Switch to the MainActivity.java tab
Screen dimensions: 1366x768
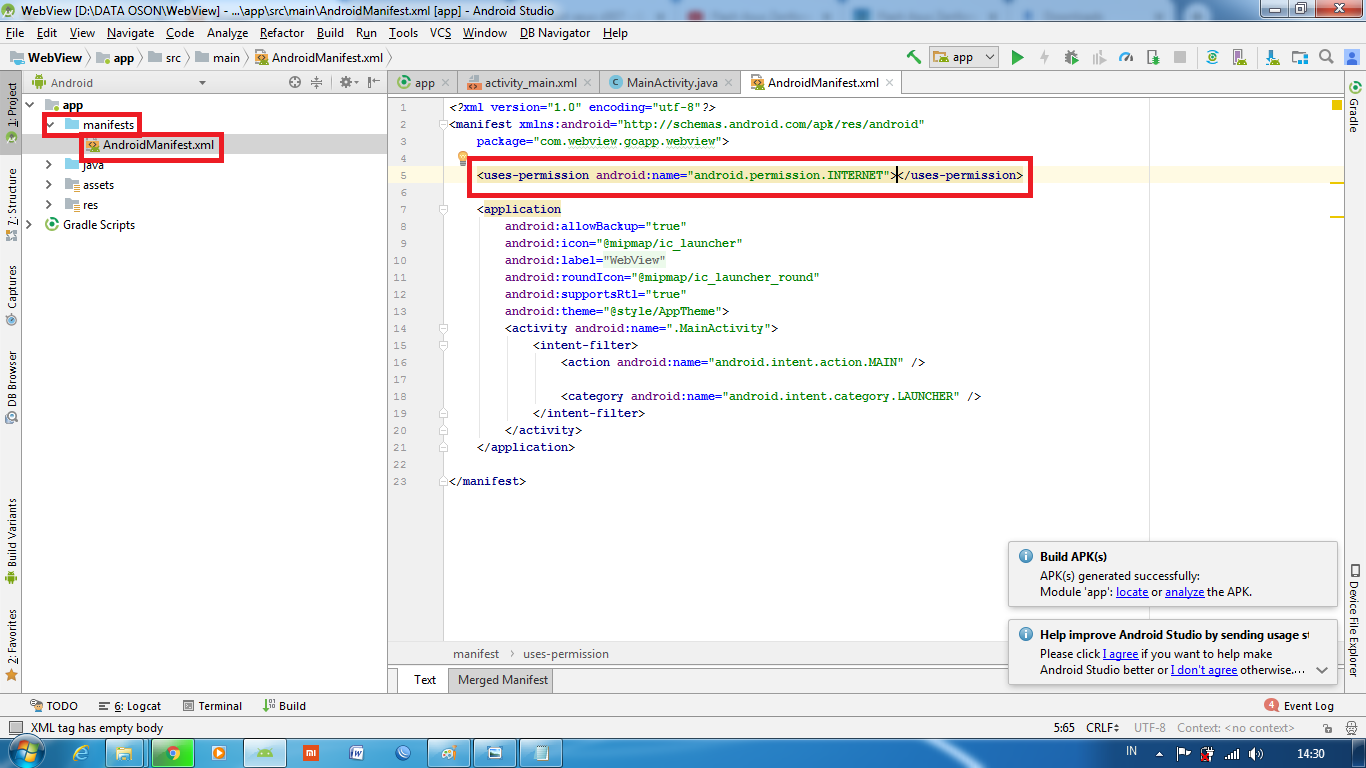670,83
